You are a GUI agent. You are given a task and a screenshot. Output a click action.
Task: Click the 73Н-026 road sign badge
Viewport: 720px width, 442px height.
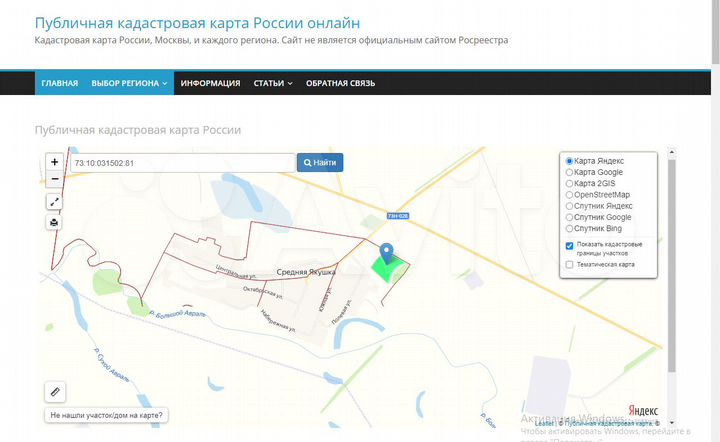click(398, 216)
